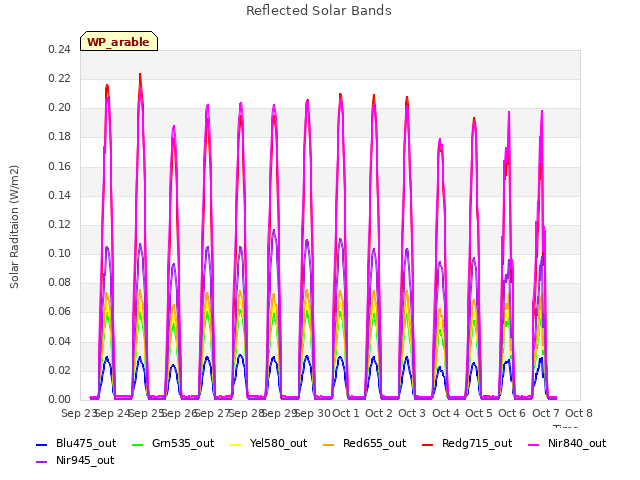Click the 0.06 y-axis tick label
This screenshot has height=480, width=640.
pos(60,312)
